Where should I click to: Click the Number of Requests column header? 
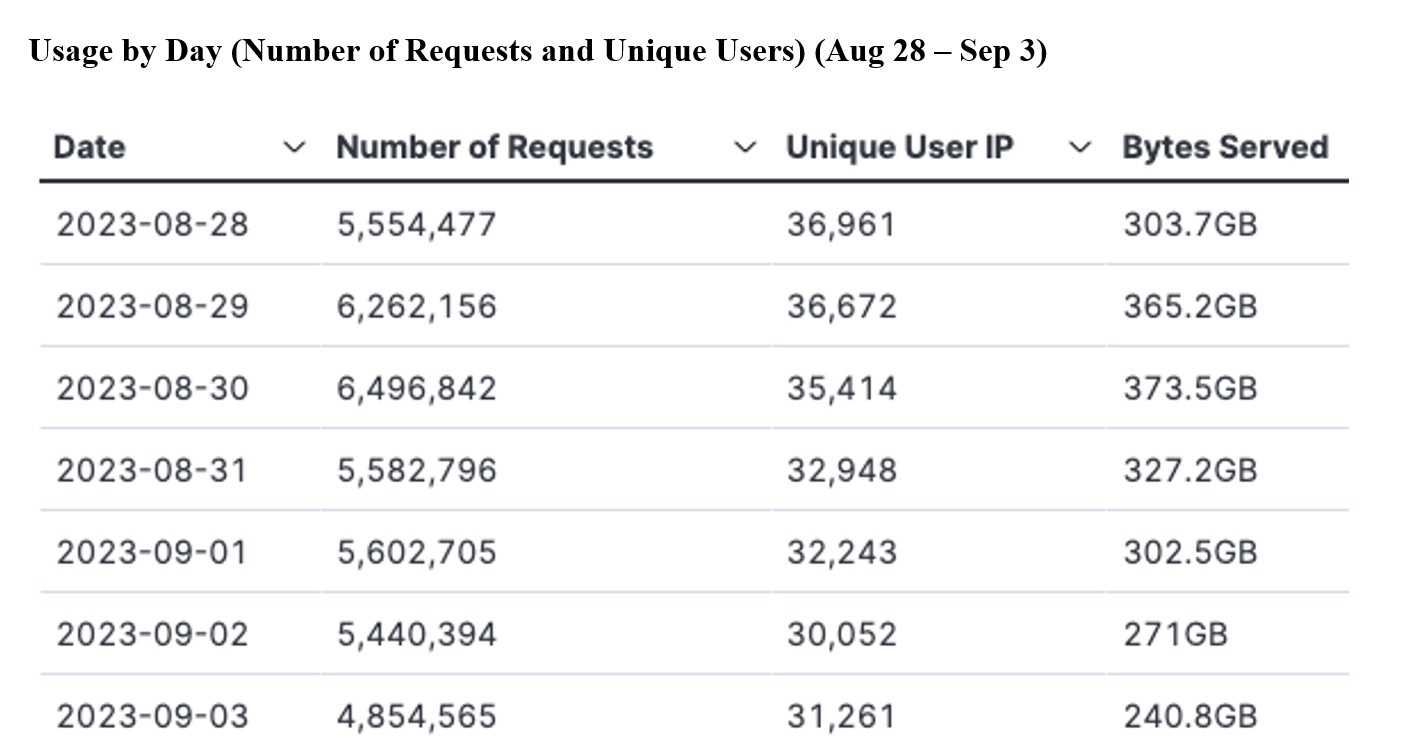495,147
